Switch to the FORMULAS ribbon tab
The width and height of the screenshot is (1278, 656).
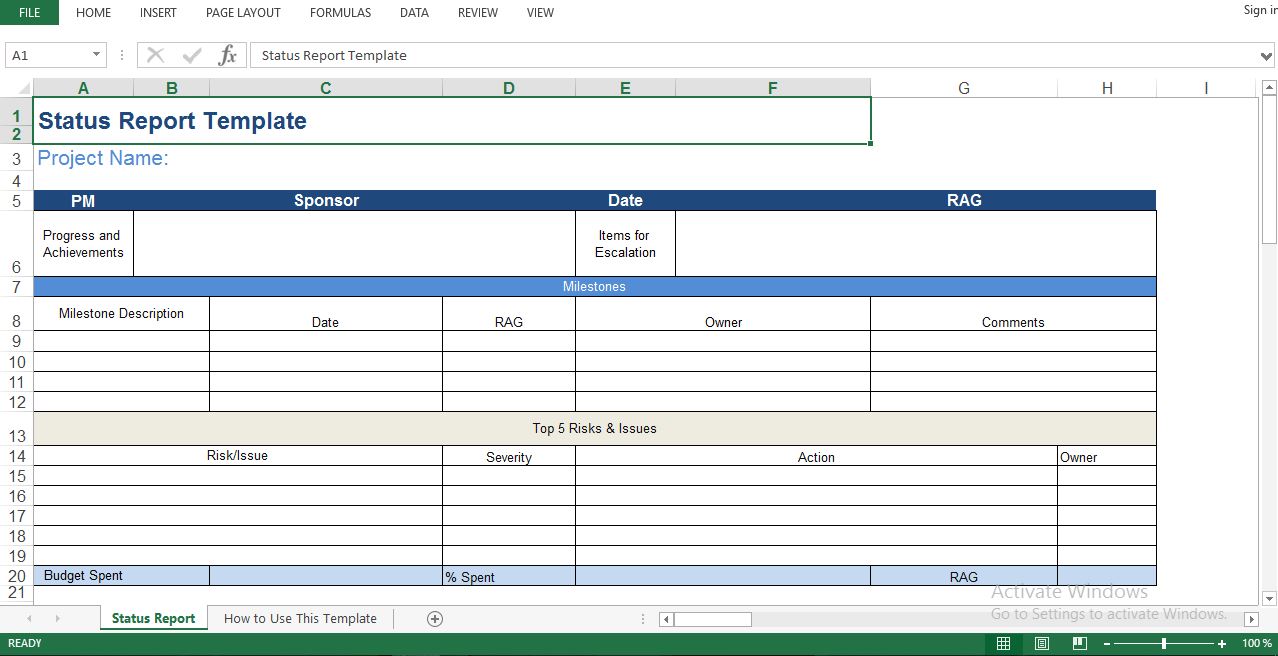click(x=340, y=13)
